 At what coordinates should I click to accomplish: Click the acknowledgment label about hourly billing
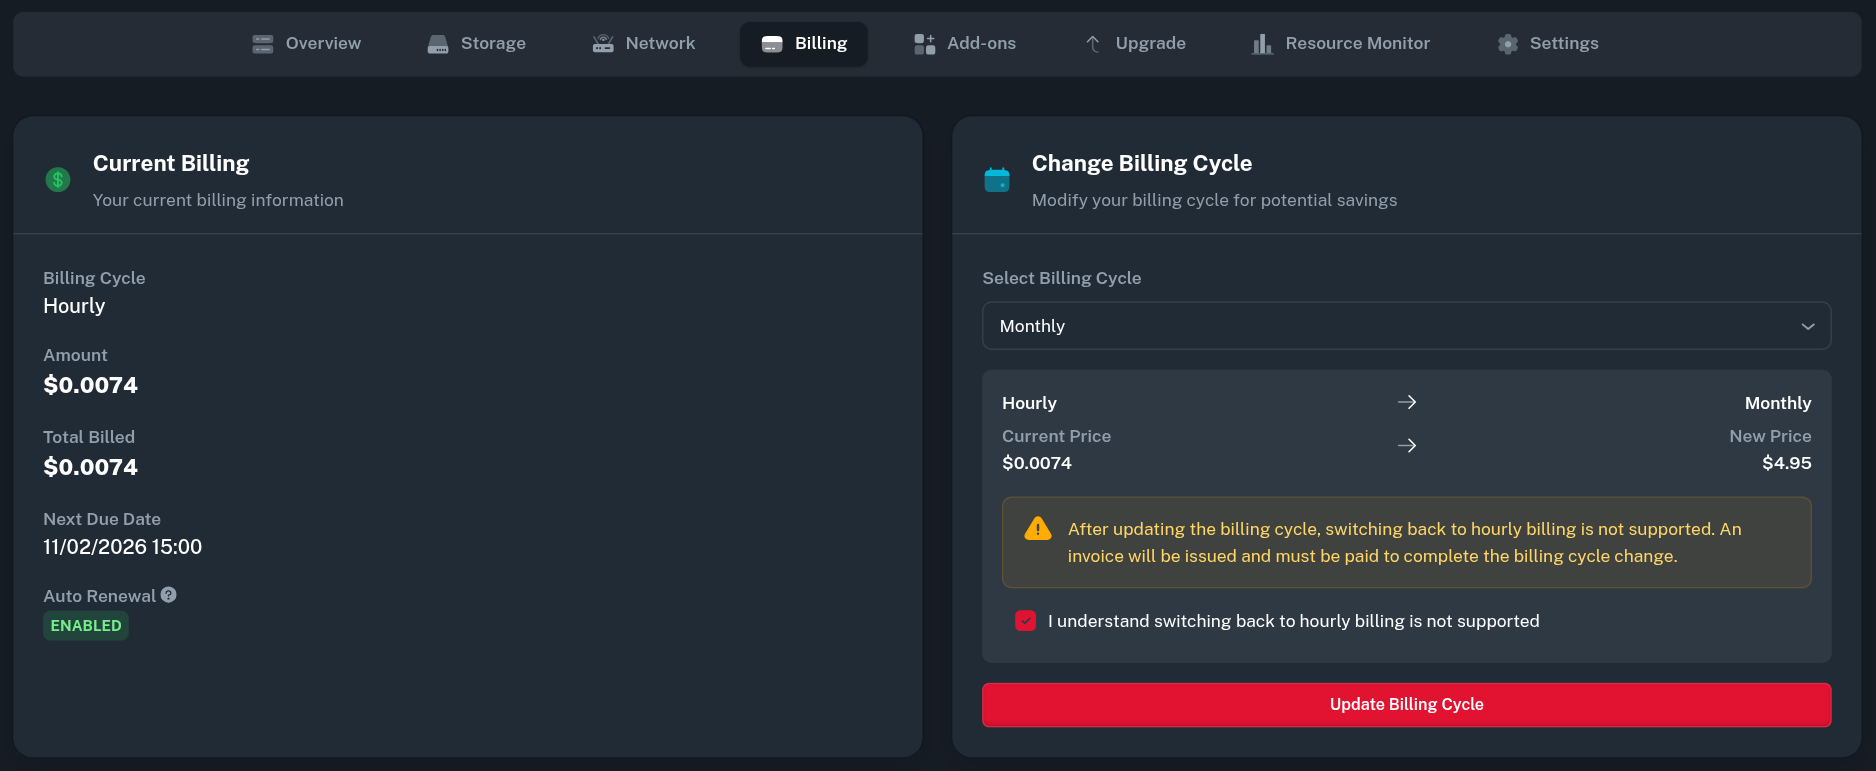coord(1293,621)
